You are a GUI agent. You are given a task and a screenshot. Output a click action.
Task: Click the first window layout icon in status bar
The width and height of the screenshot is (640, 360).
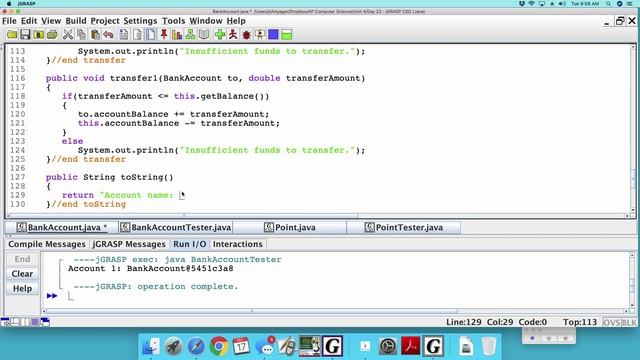point(5,322)
